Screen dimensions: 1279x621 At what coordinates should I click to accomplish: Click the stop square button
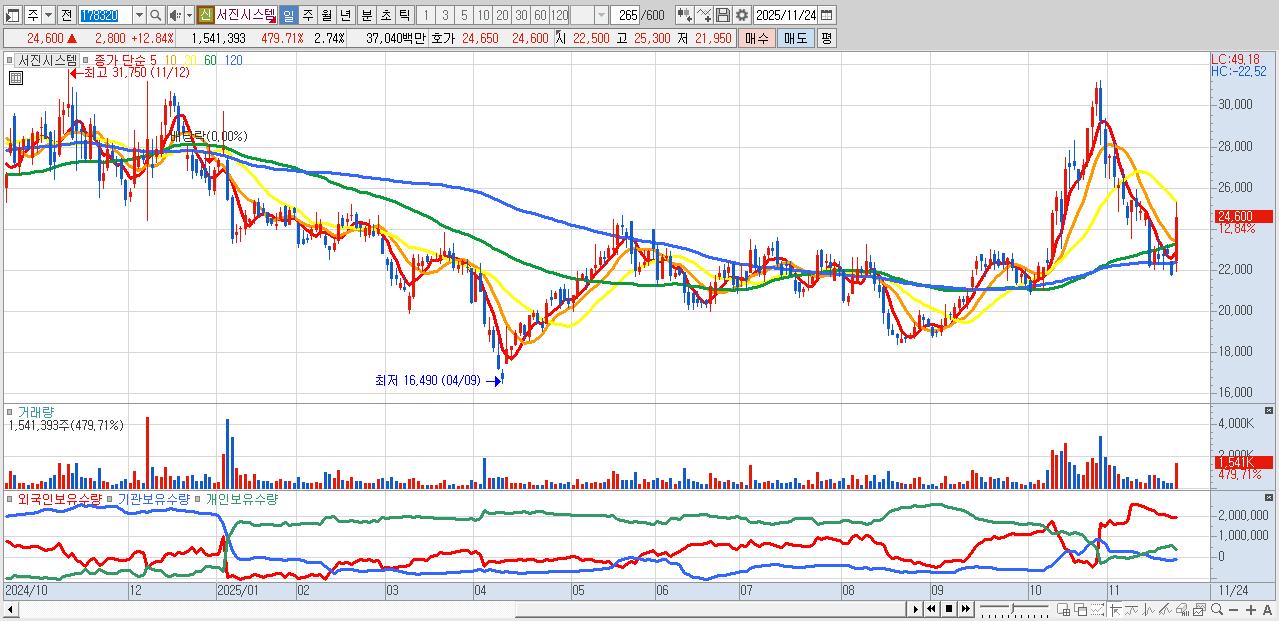tap(949, 609)
